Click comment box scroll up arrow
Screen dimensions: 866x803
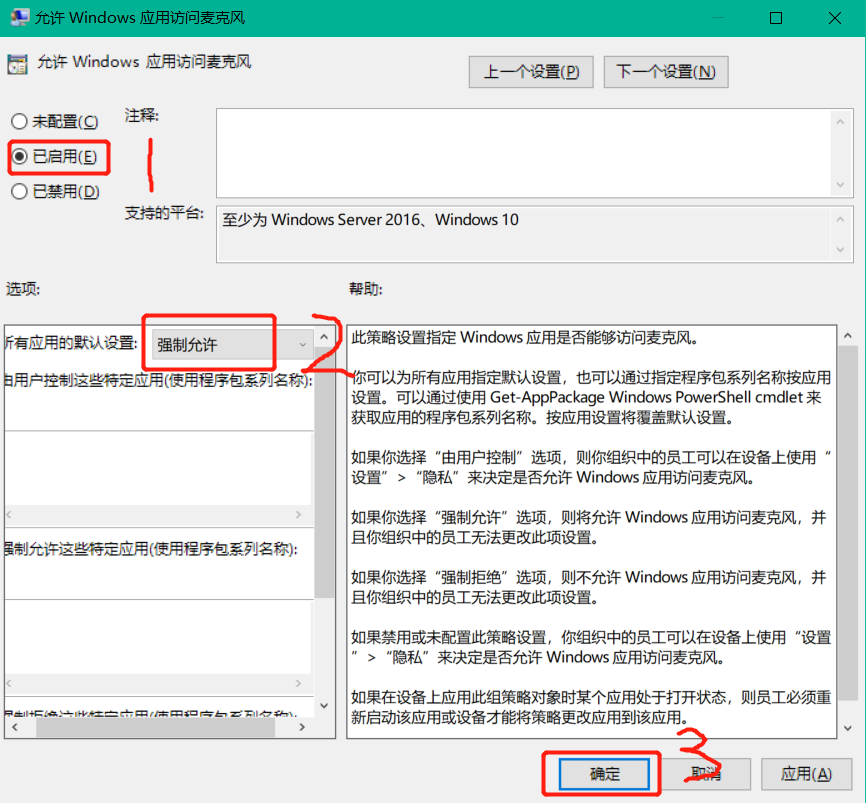click(840, 122)
